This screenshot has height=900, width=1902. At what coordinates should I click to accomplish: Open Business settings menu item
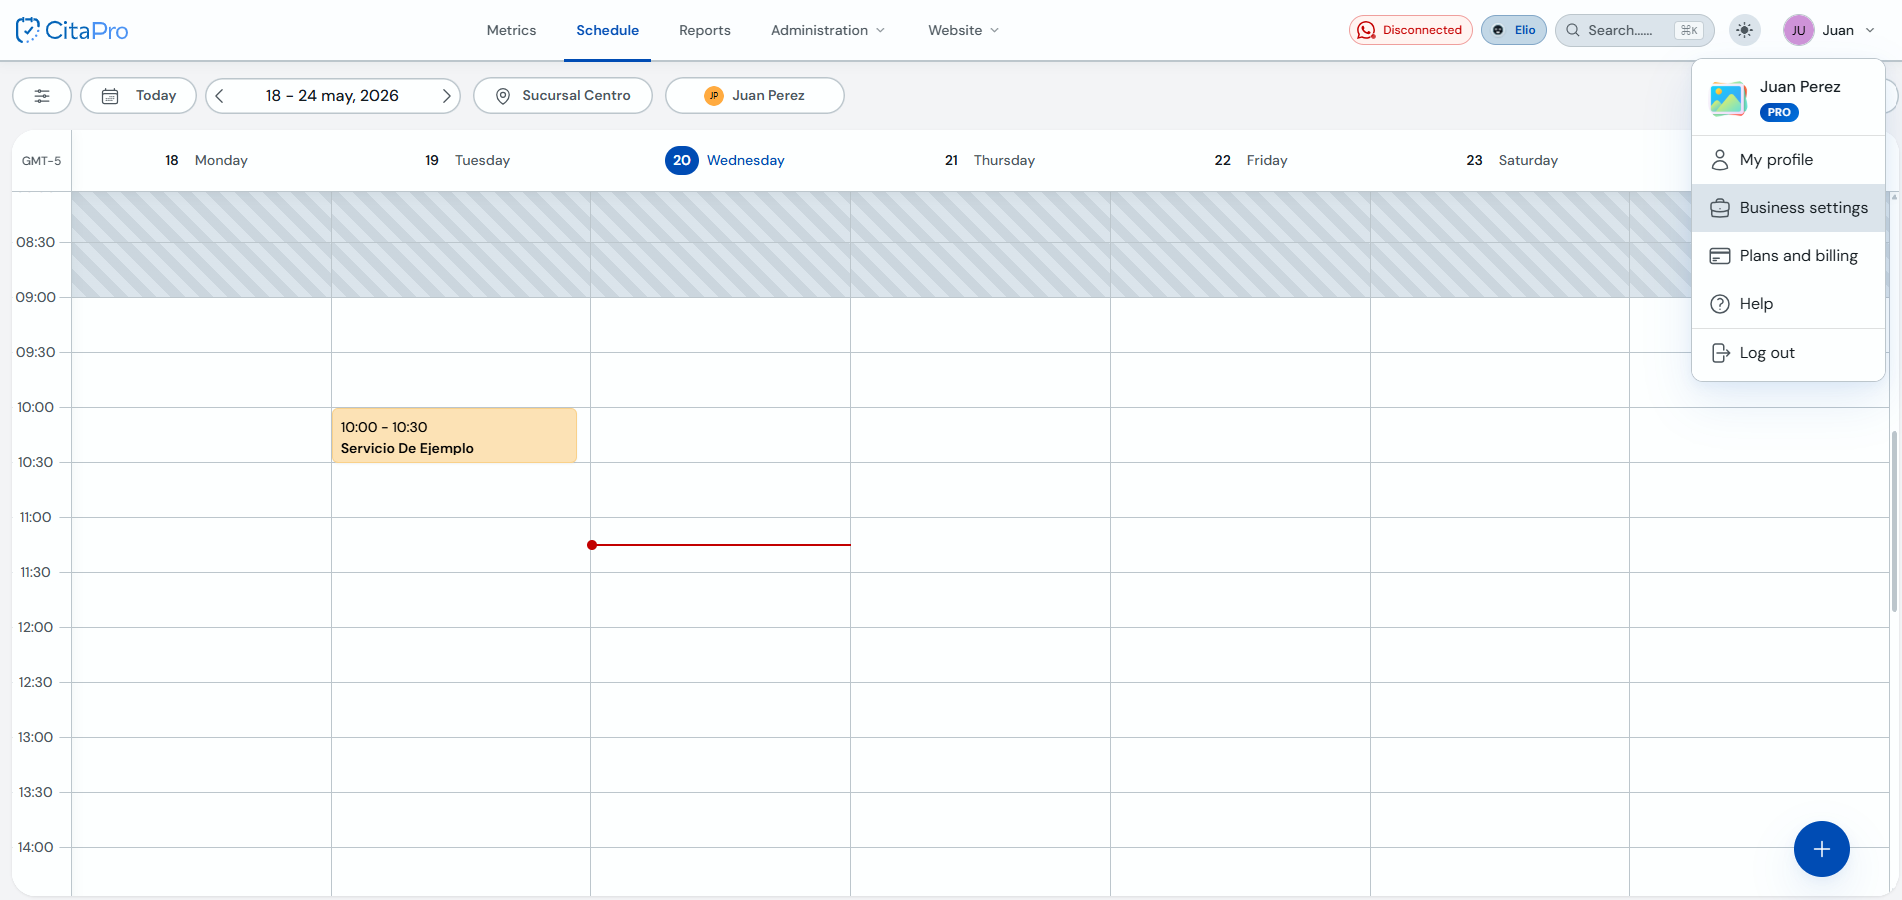(1788, 208)
